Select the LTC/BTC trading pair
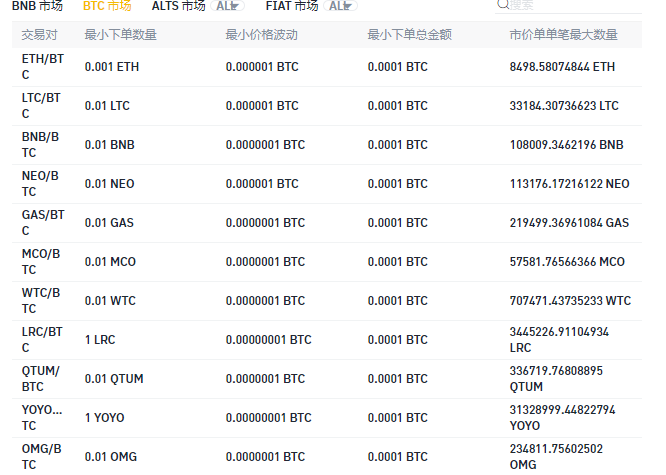Screen dimensions: 666x475 42,106
